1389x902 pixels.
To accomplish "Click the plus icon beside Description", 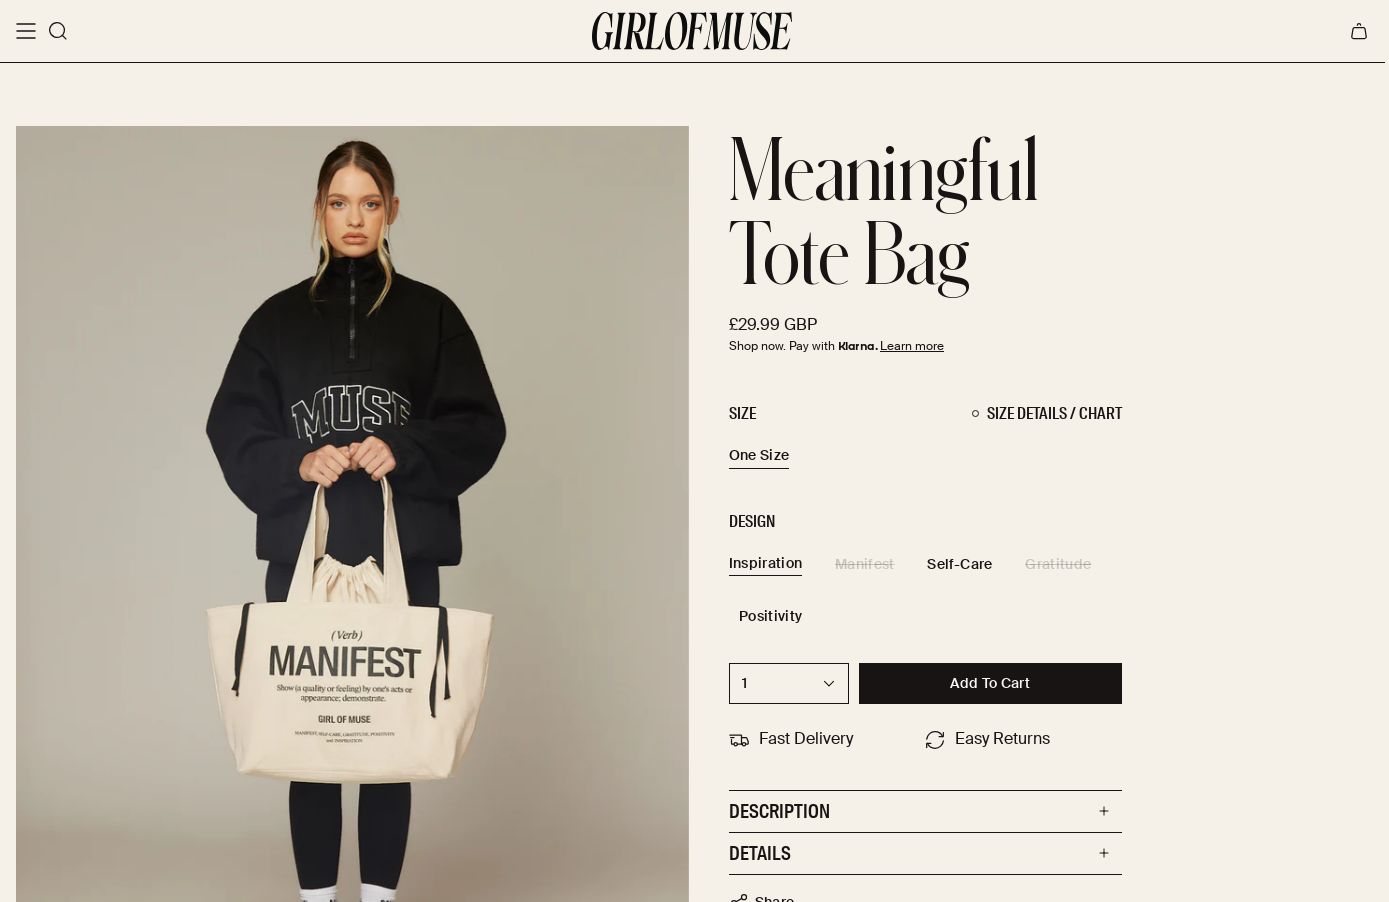I will (x=1104, y=811).
